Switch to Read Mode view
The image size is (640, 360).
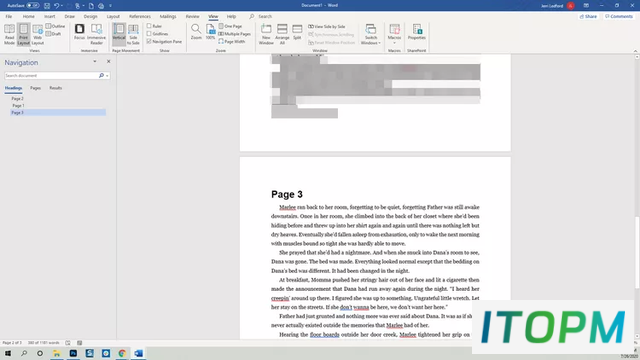click(x=9, y=34)
